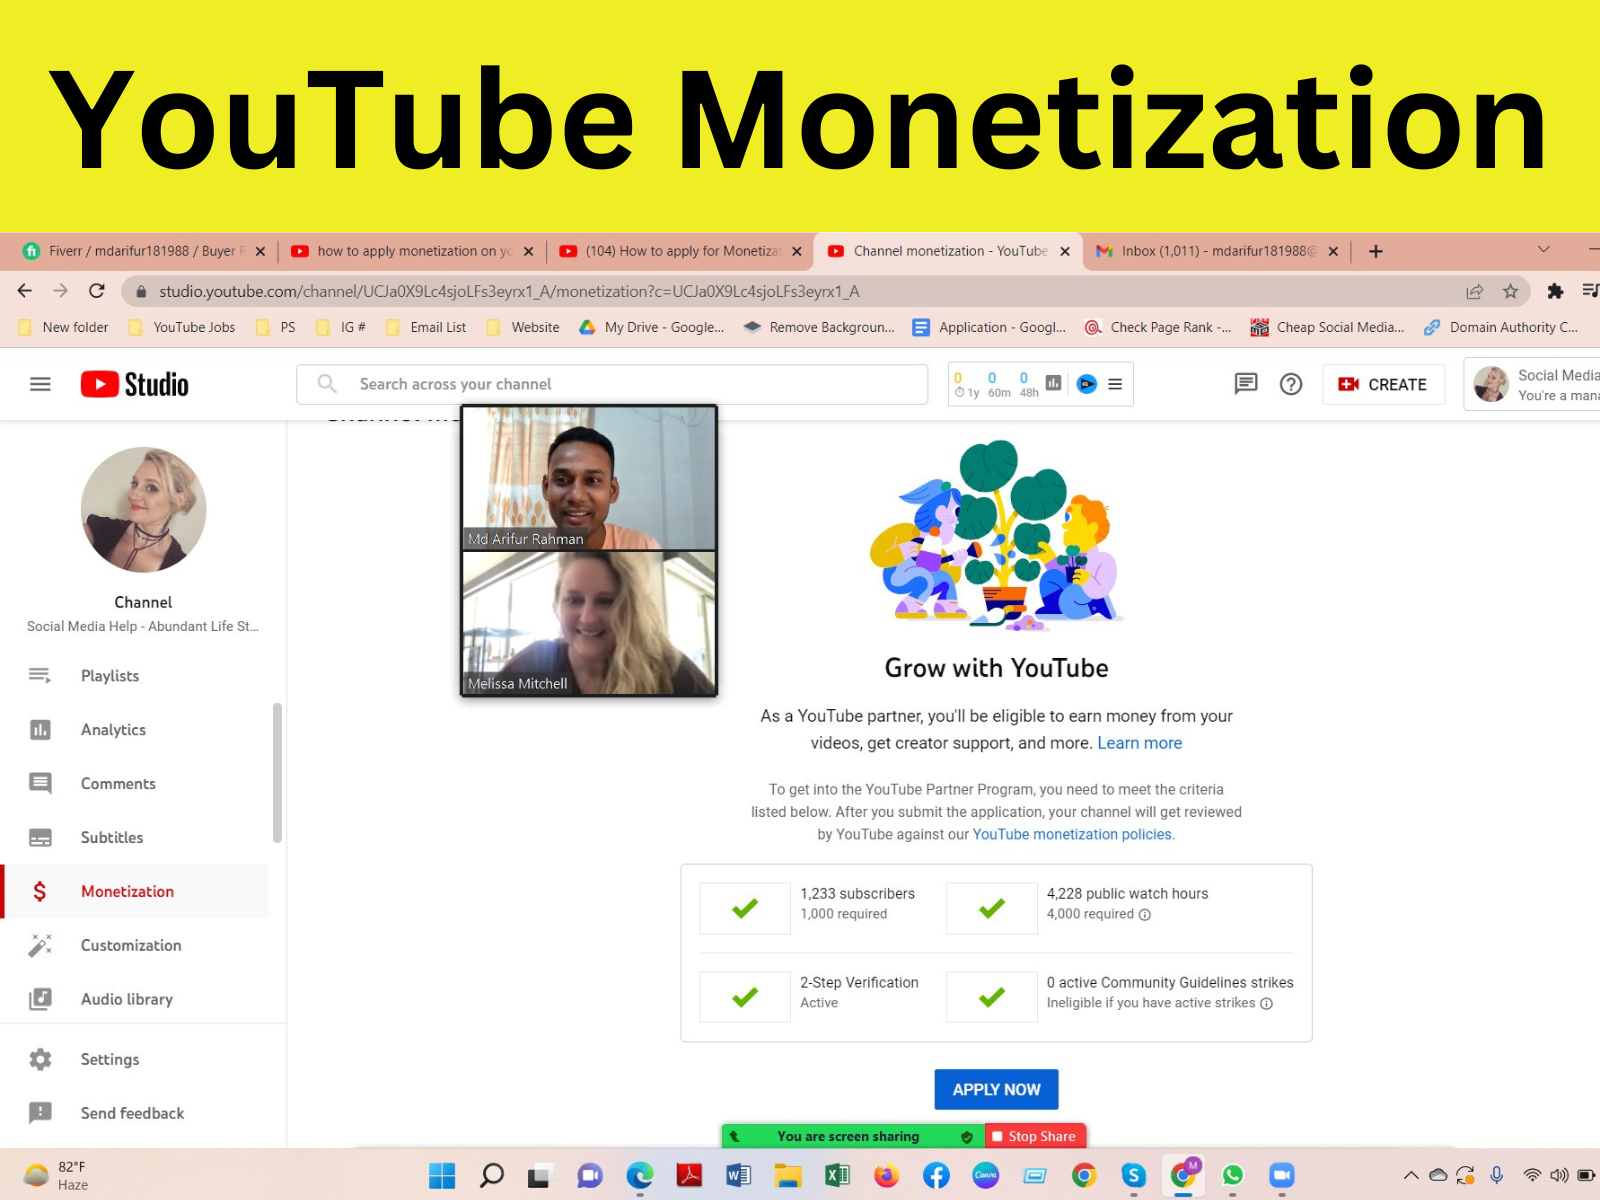Bookmark this page with the star icon
Image resolution: width=1600 pixels, height=1200 pixels.
[1510, 291]
